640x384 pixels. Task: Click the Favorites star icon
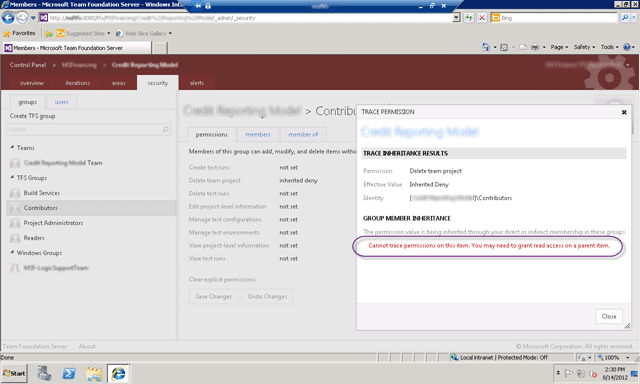point(7,33)
